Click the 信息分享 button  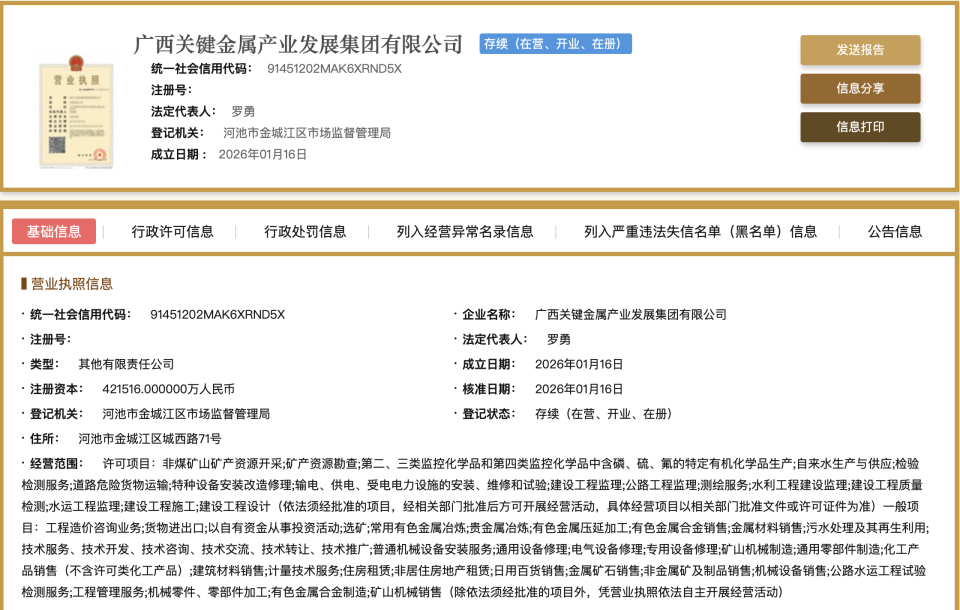click(x=860, y=88)
